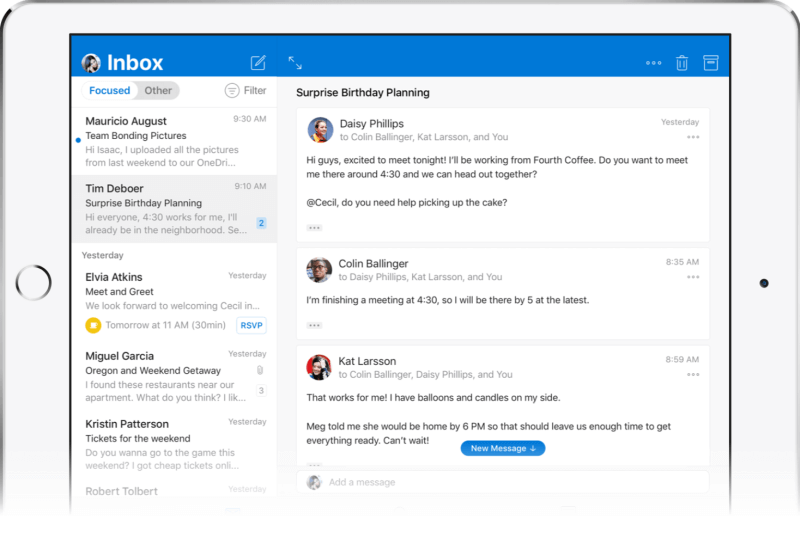Select Tim Deboer's Surprise Birthday Planning email
The height and width of the screenshot is (538, 800).
pos(174,209)
